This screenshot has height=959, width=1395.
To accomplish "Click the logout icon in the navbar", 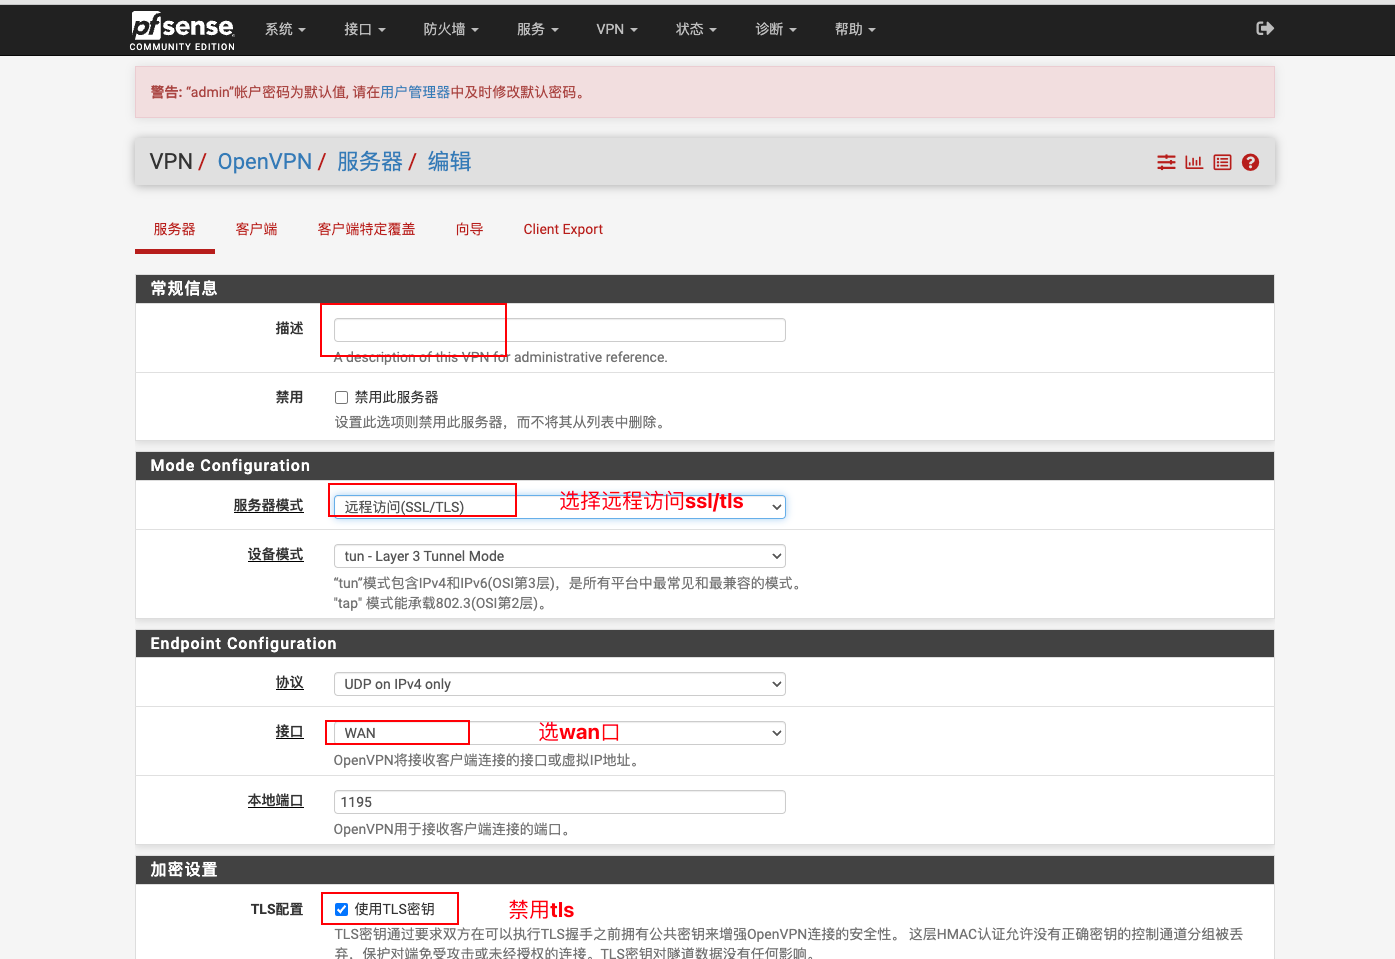I will tap(1265, 29).
